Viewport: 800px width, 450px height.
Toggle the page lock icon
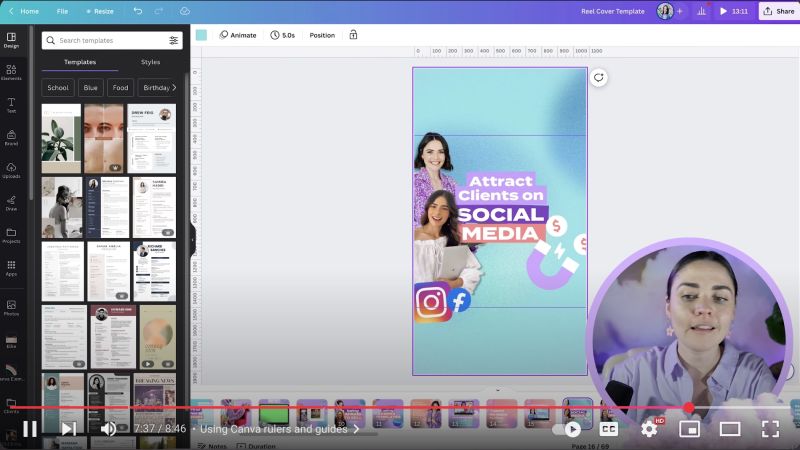pos(353,35)
